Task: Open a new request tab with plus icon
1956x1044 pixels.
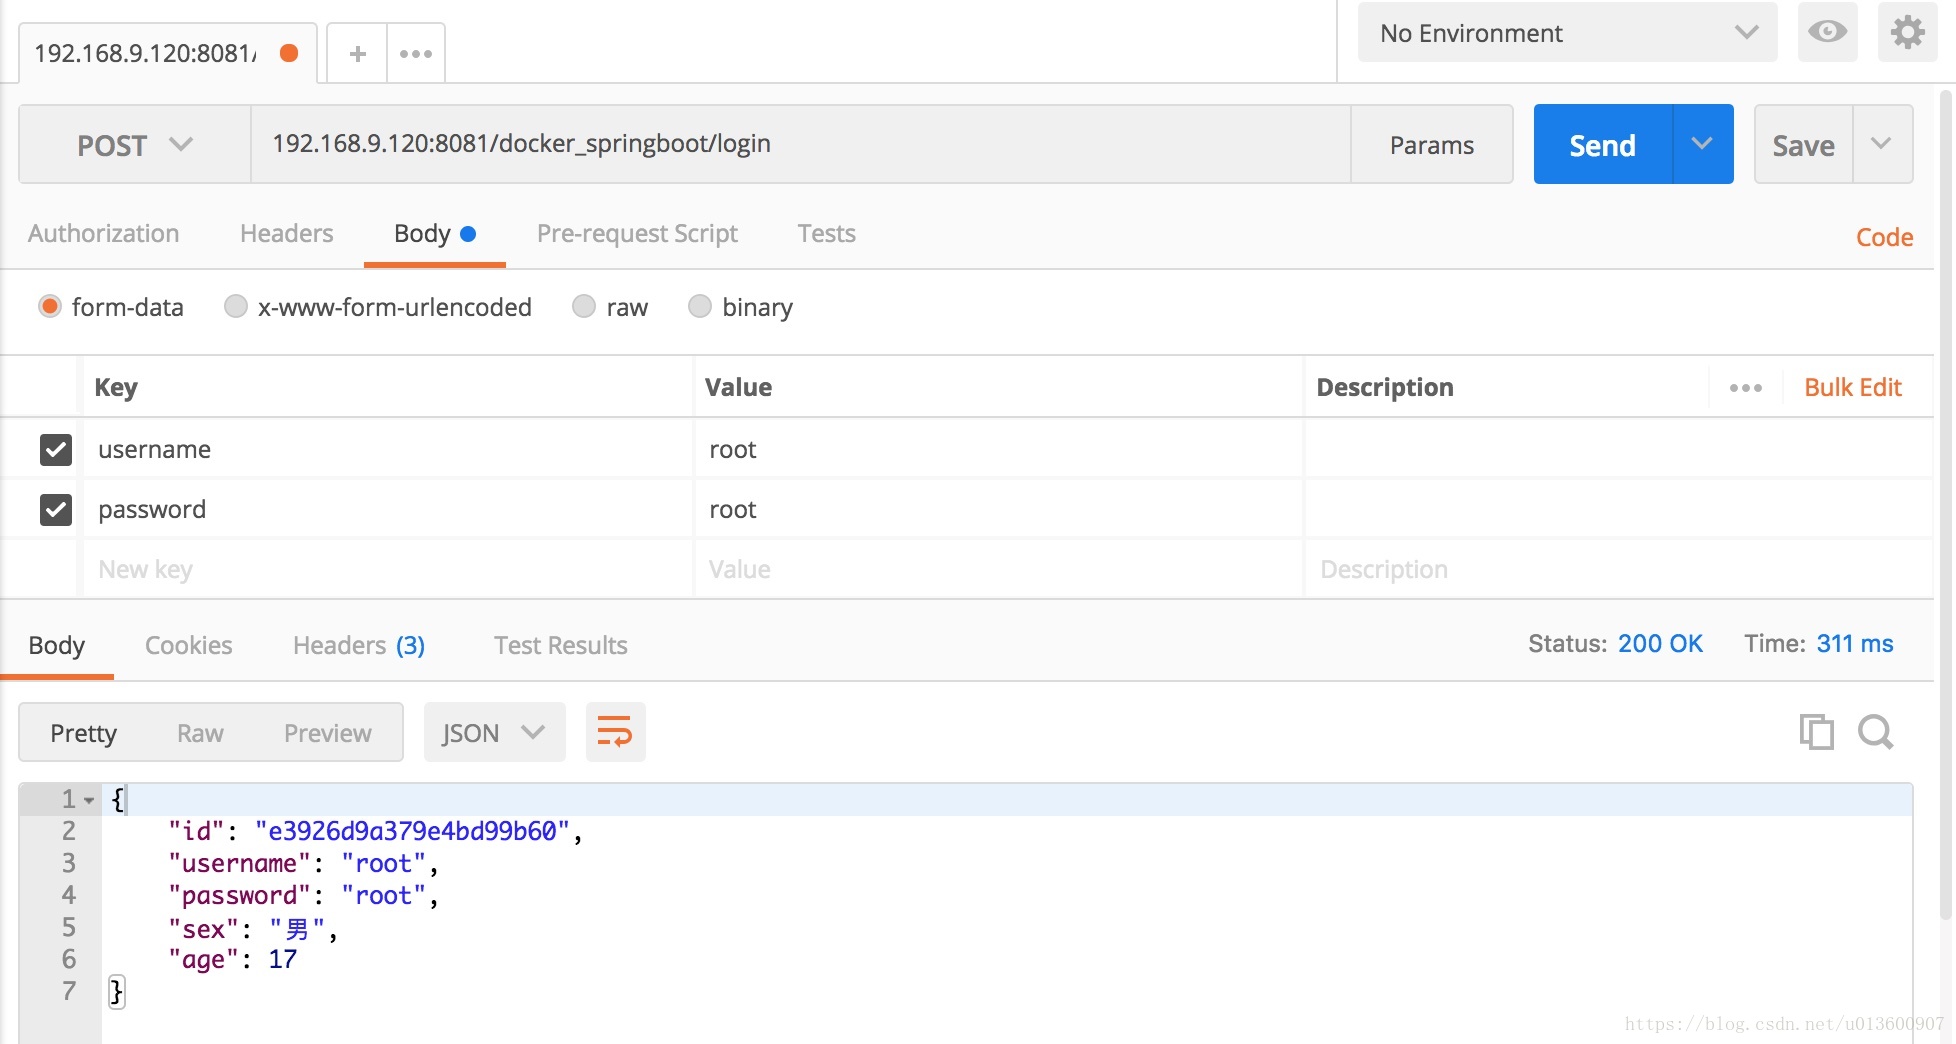Action: click(x=357, y=54)
